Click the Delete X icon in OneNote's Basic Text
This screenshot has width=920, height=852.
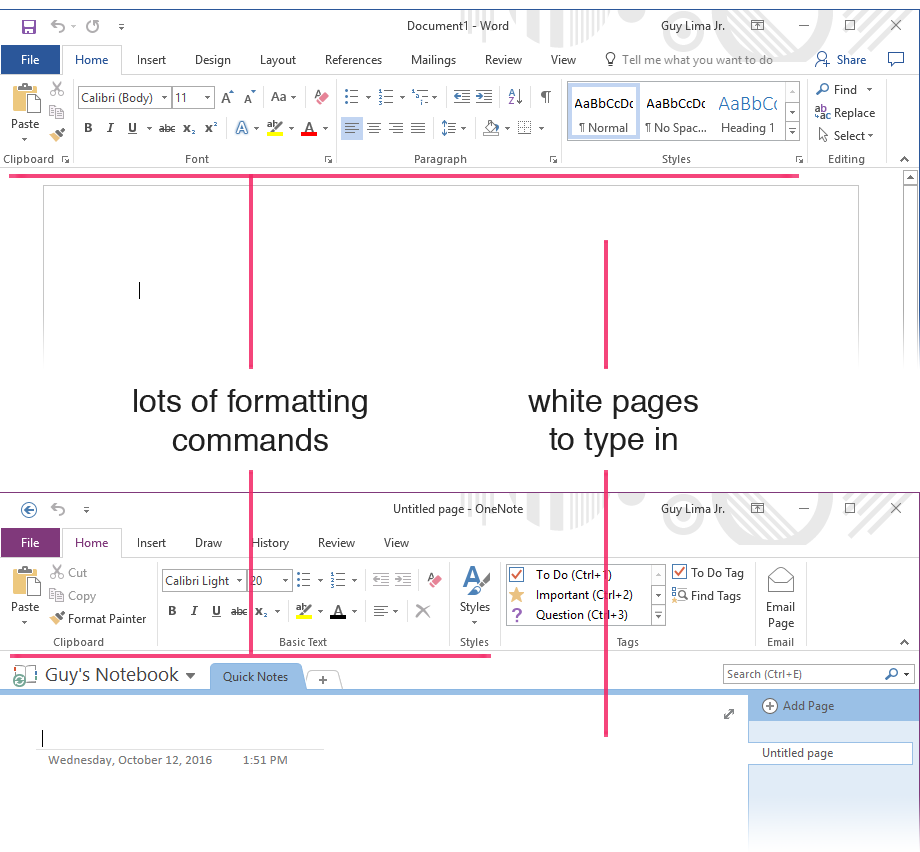pos(422,611)
